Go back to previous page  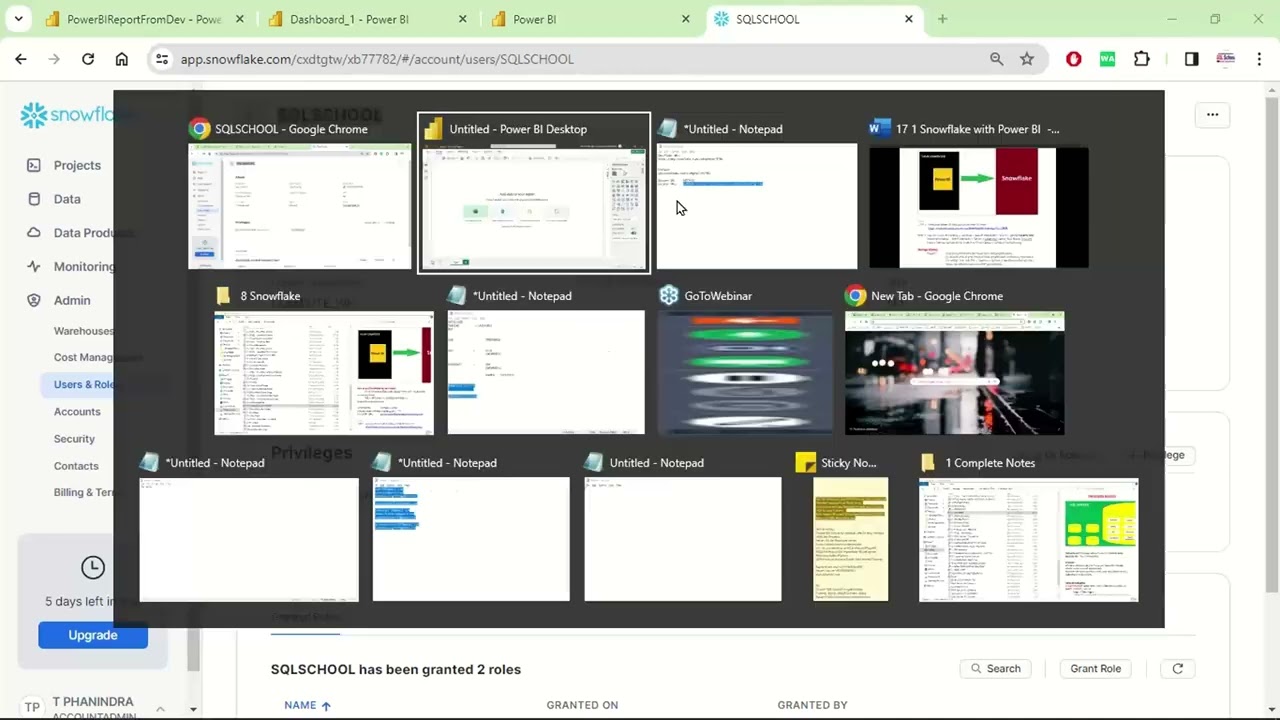point(21,59)
